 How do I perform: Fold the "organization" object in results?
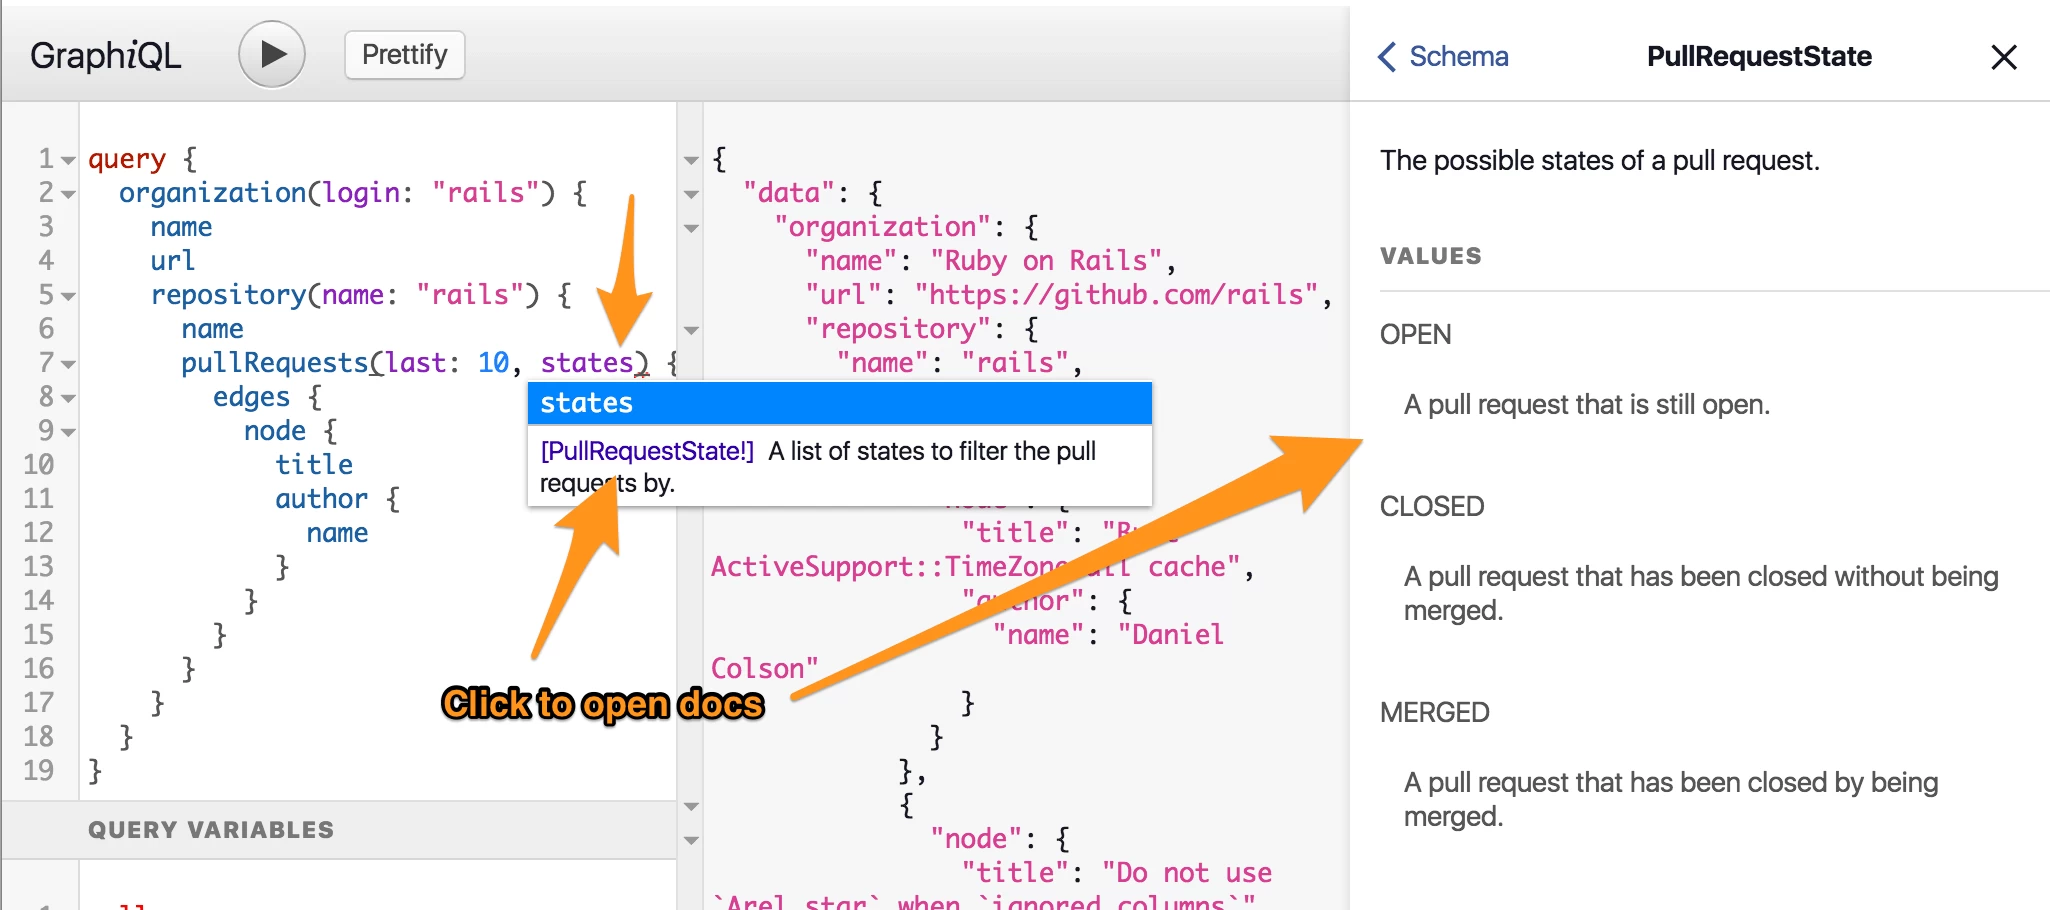tap(691, 228)
